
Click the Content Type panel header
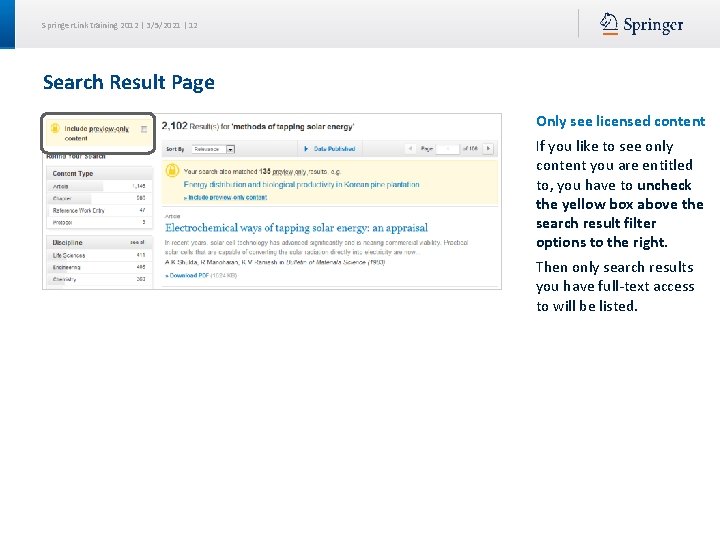click(99, 174)
